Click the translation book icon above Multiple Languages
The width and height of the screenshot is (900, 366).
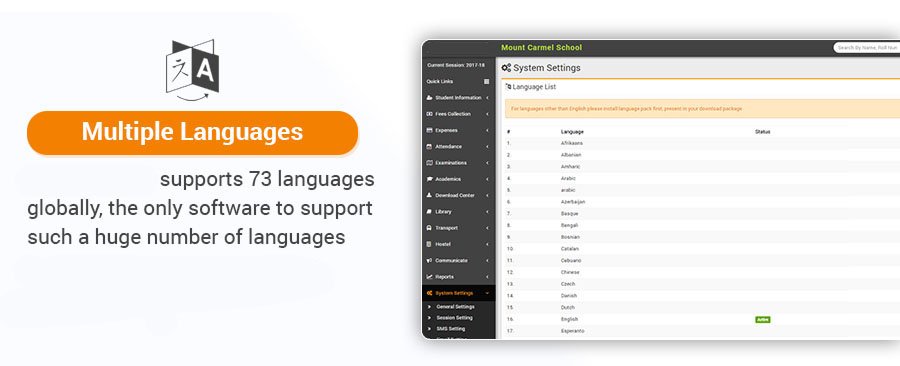click(192, 70)
